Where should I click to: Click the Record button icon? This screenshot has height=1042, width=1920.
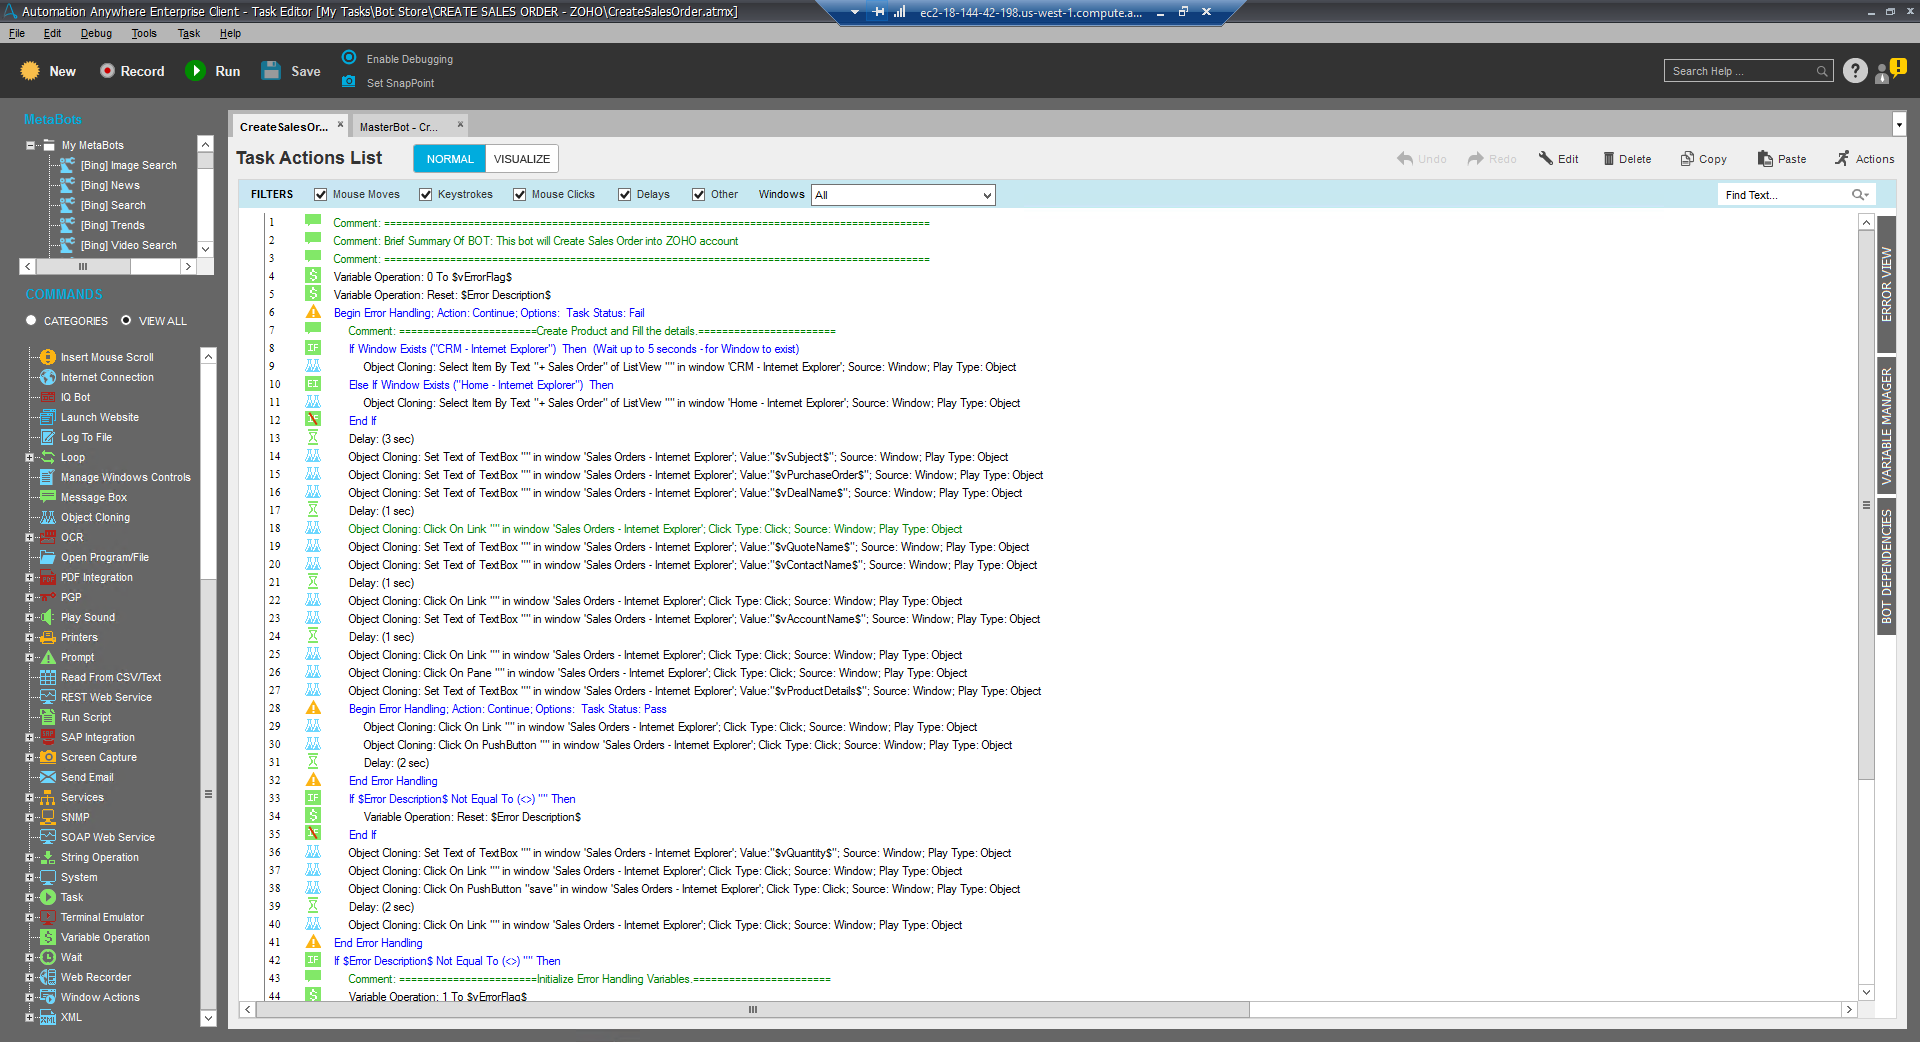click(107, 71)
